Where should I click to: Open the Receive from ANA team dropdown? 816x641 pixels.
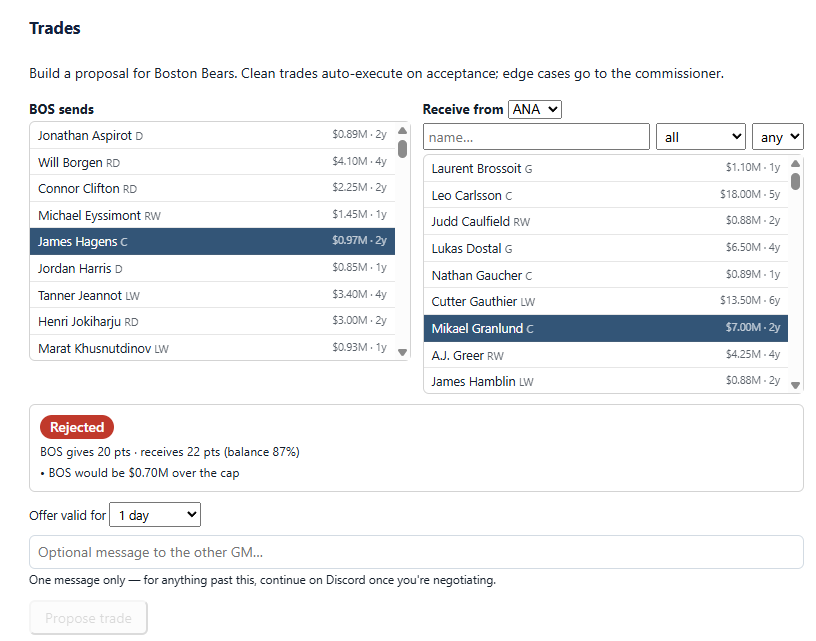[x=534, y=109]
